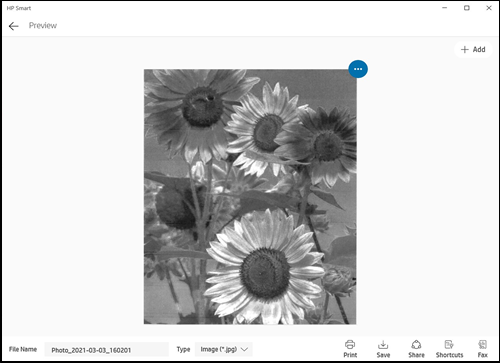The height and width of the screenshot is (363, 500).
Task: Select the sunflower photo preview
Action: [250, 197]
